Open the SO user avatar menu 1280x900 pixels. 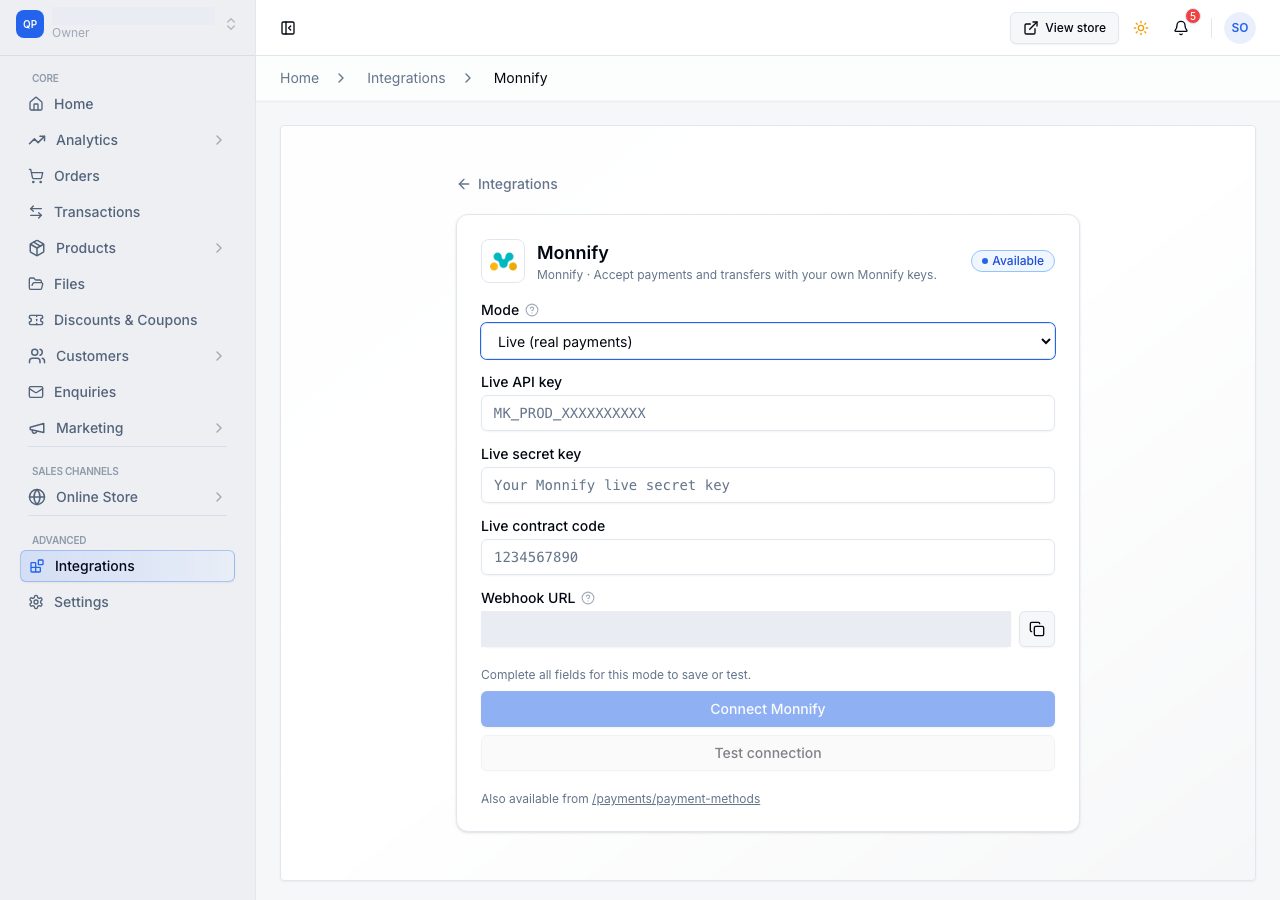pos(1240,28)
